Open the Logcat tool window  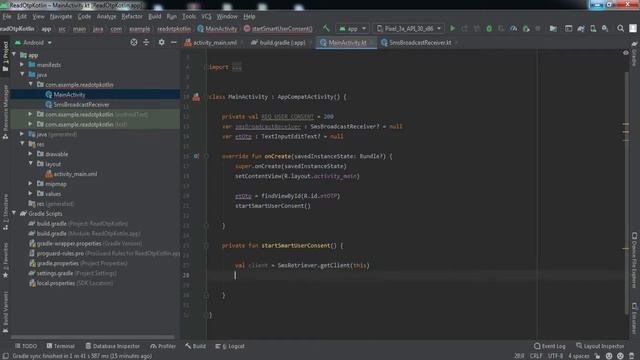pyautogui.click(x=230, y=346)
